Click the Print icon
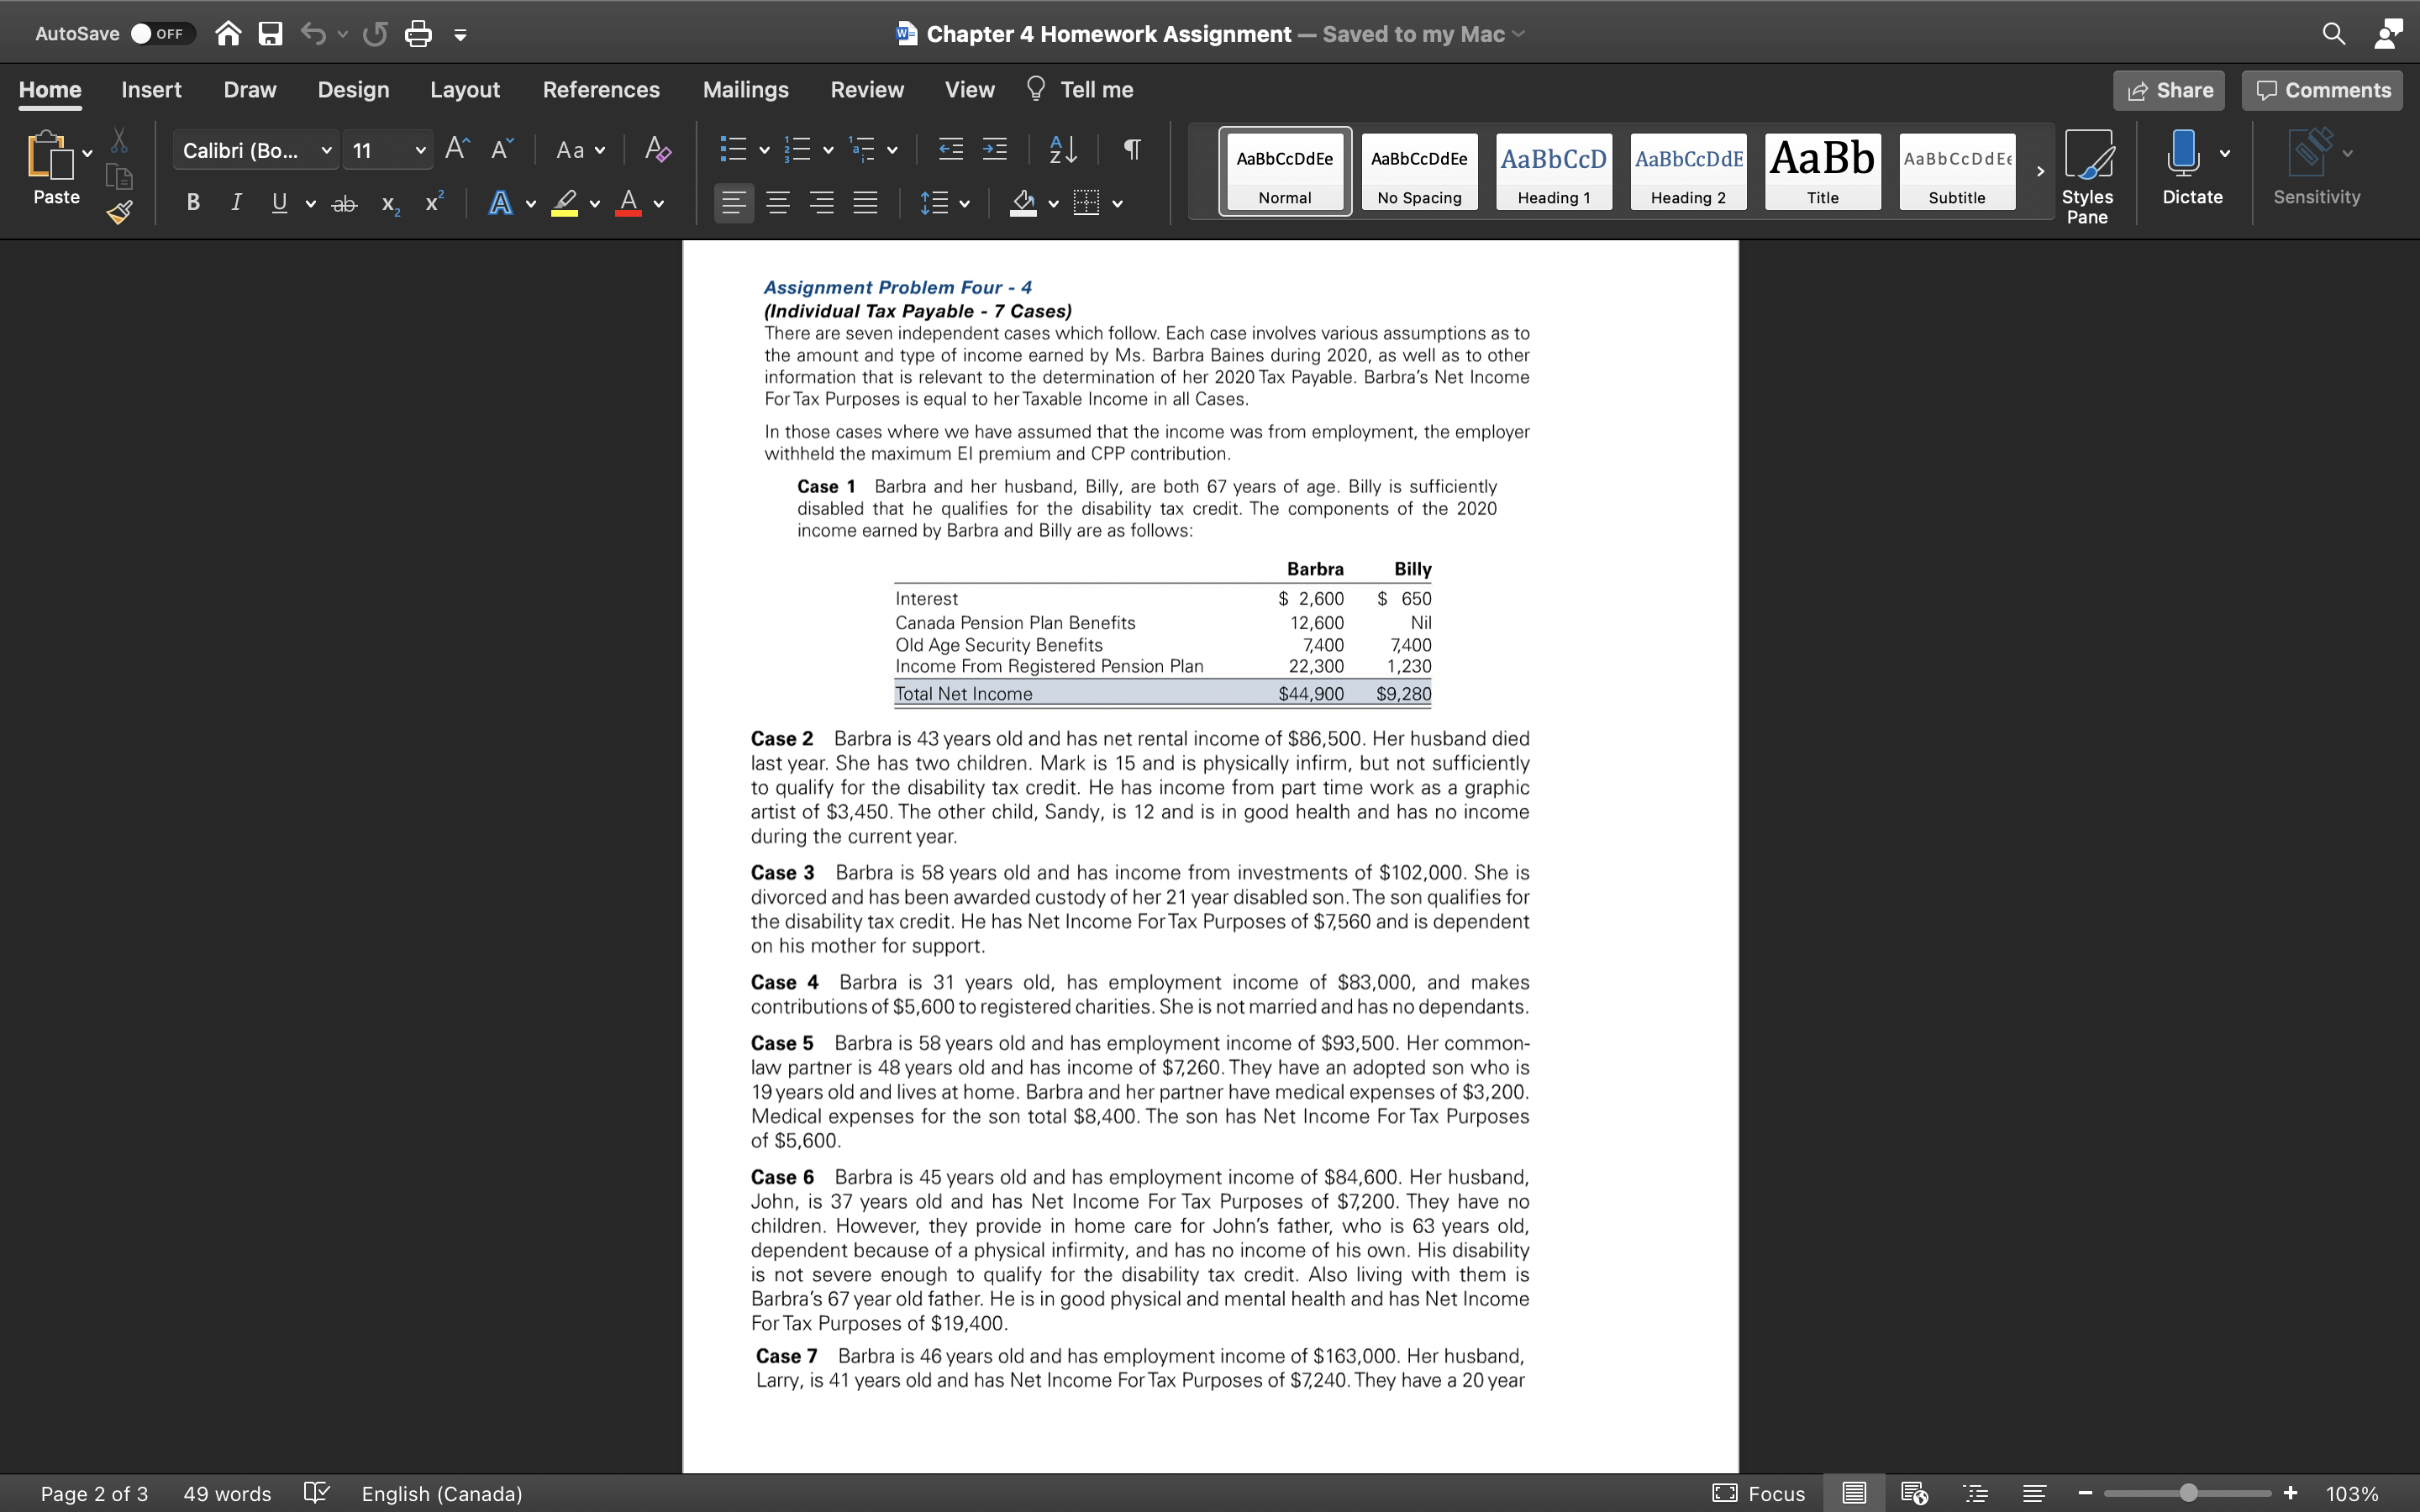 [417, 33]
